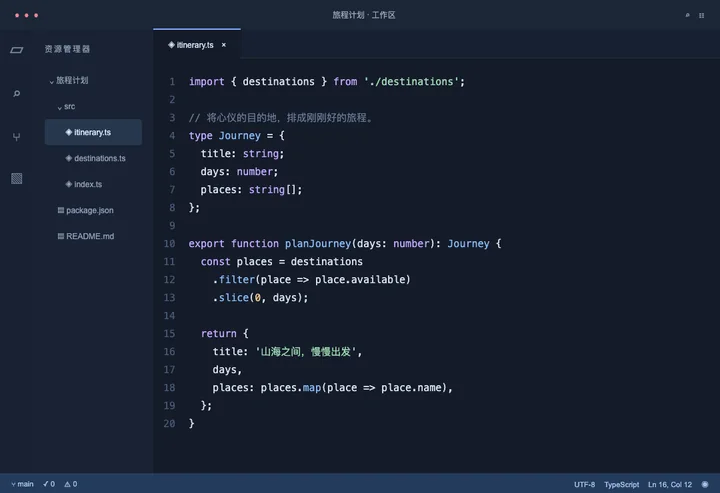
Task: Open the Extensions grid icon in activity bar
Action: point(17,179)
